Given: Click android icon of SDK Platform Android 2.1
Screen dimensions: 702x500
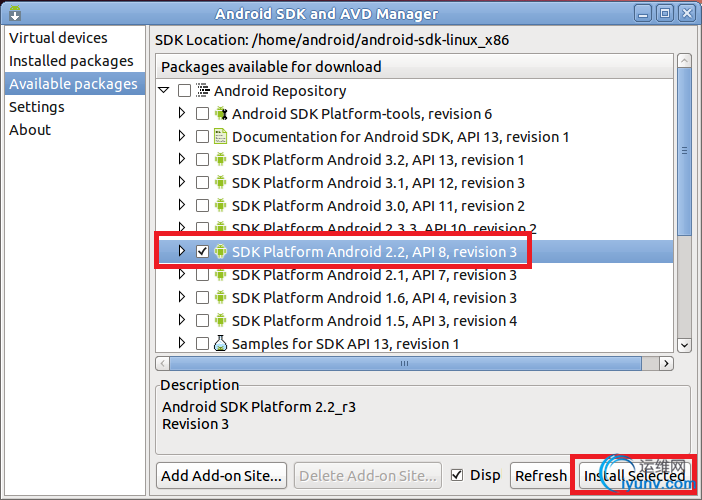Looking at the screenshot, I should (x=220, y=274).
